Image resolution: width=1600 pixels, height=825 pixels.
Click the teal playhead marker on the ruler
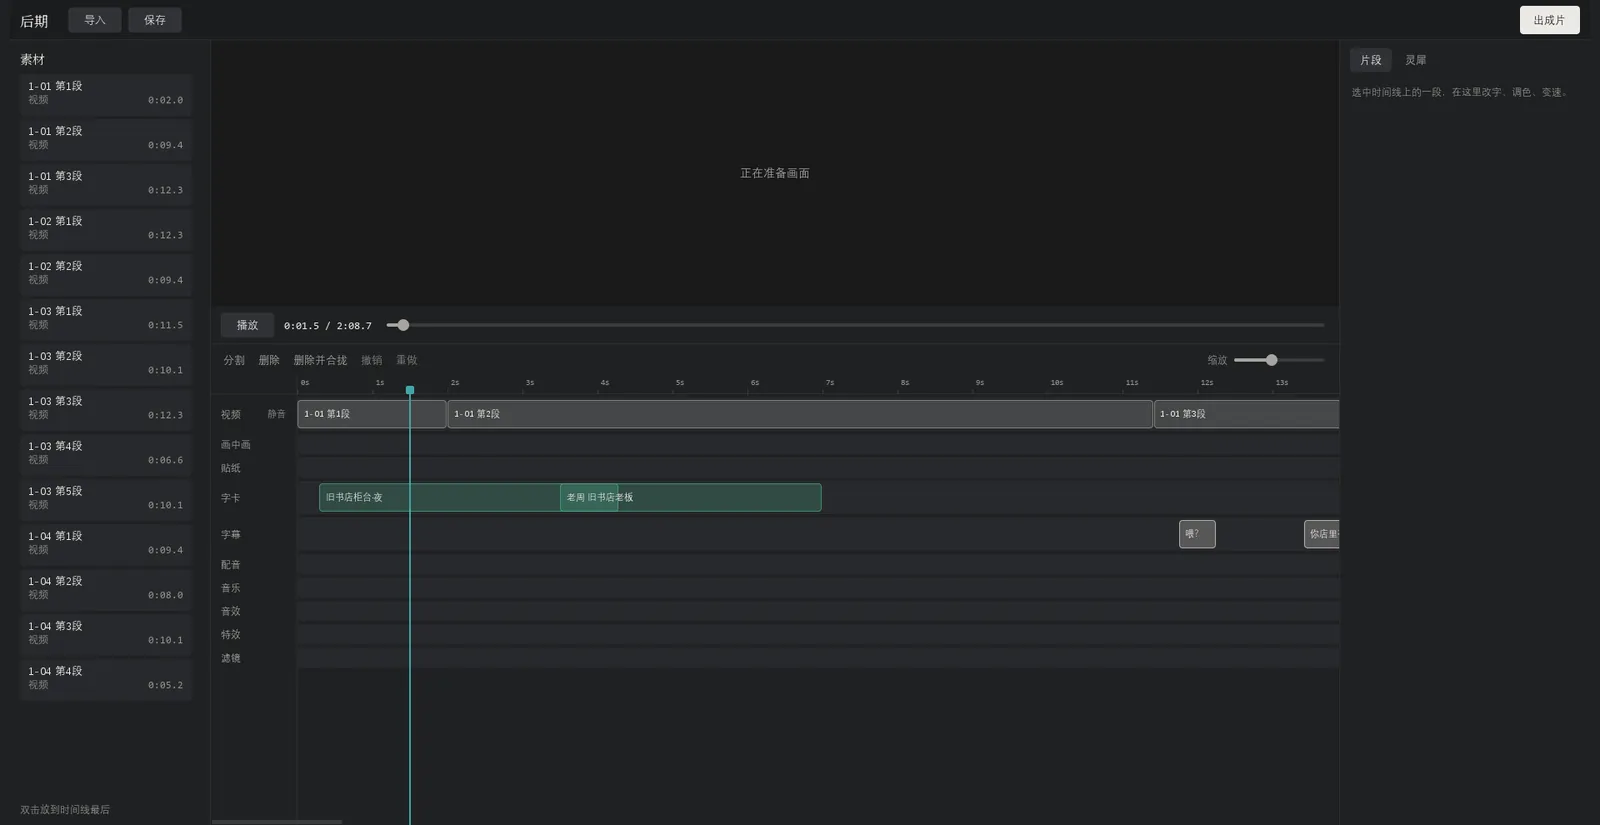tap(410, 390)
